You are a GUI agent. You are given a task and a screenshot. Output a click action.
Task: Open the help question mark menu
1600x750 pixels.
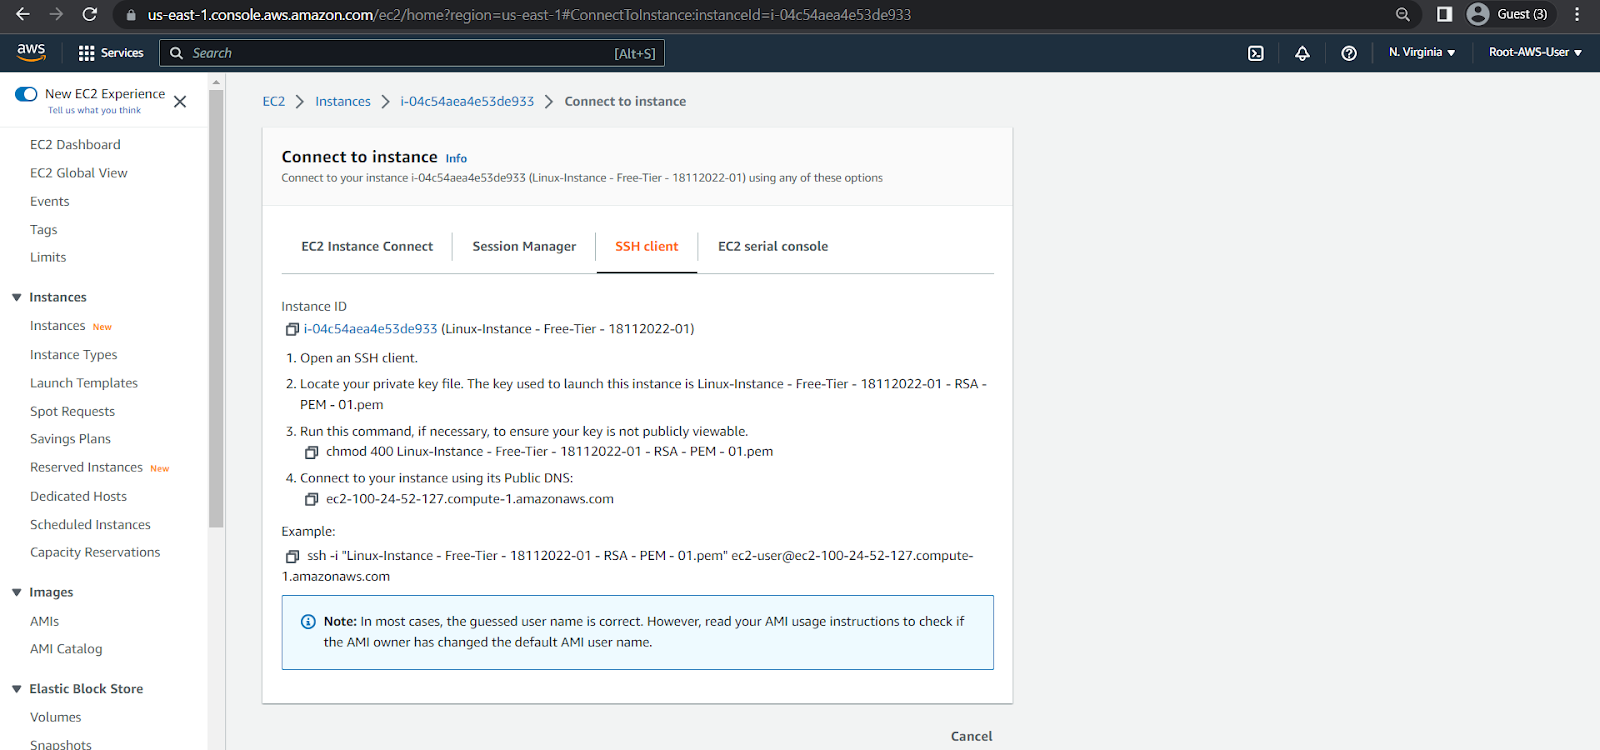point(1349,53)
